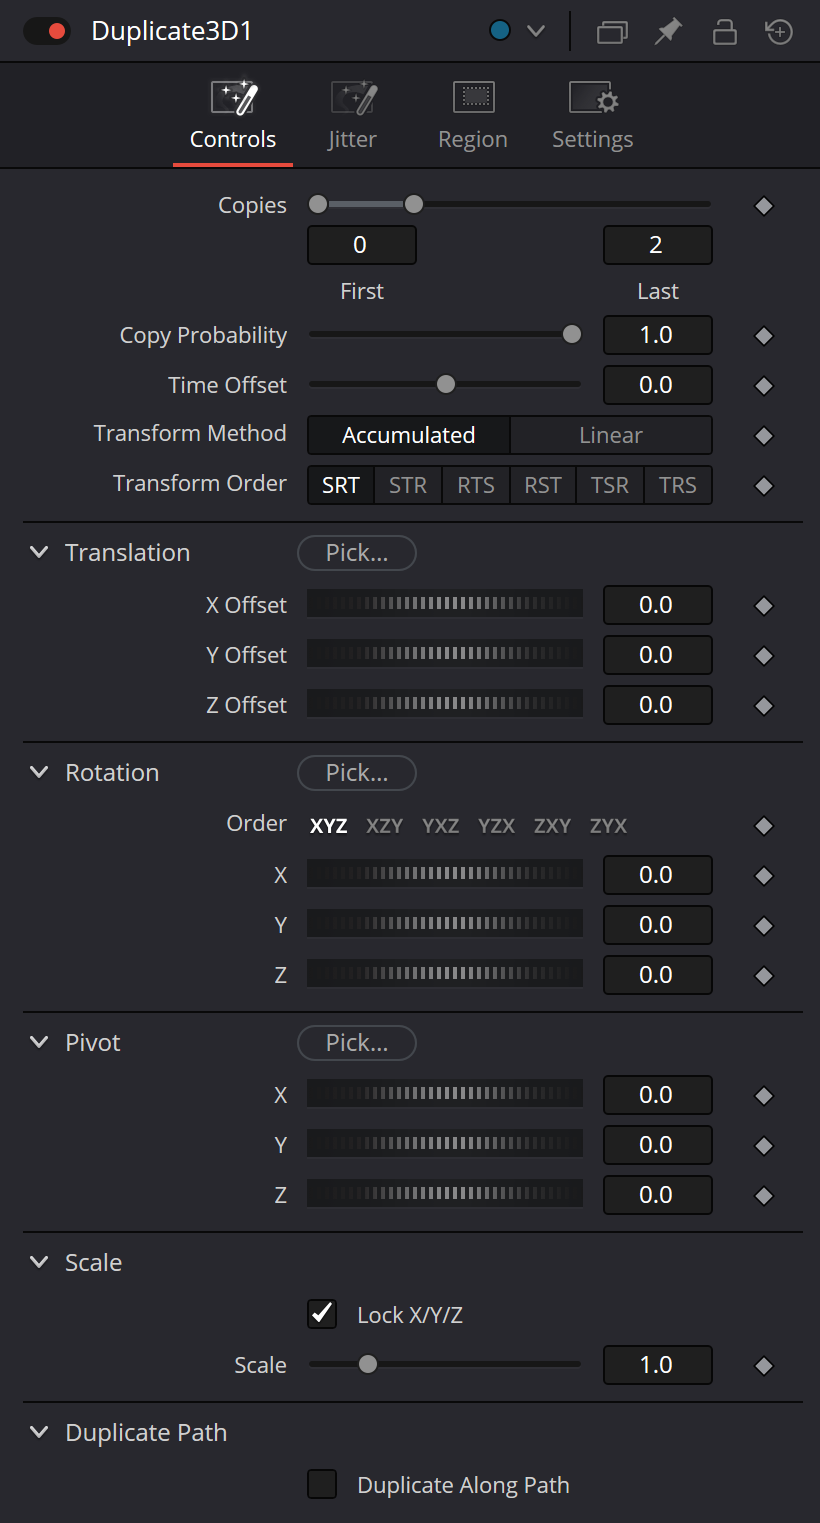Click the First copies value field
Image resolution: width=820 pixels, height=1523 pixels.
(361, 245)
